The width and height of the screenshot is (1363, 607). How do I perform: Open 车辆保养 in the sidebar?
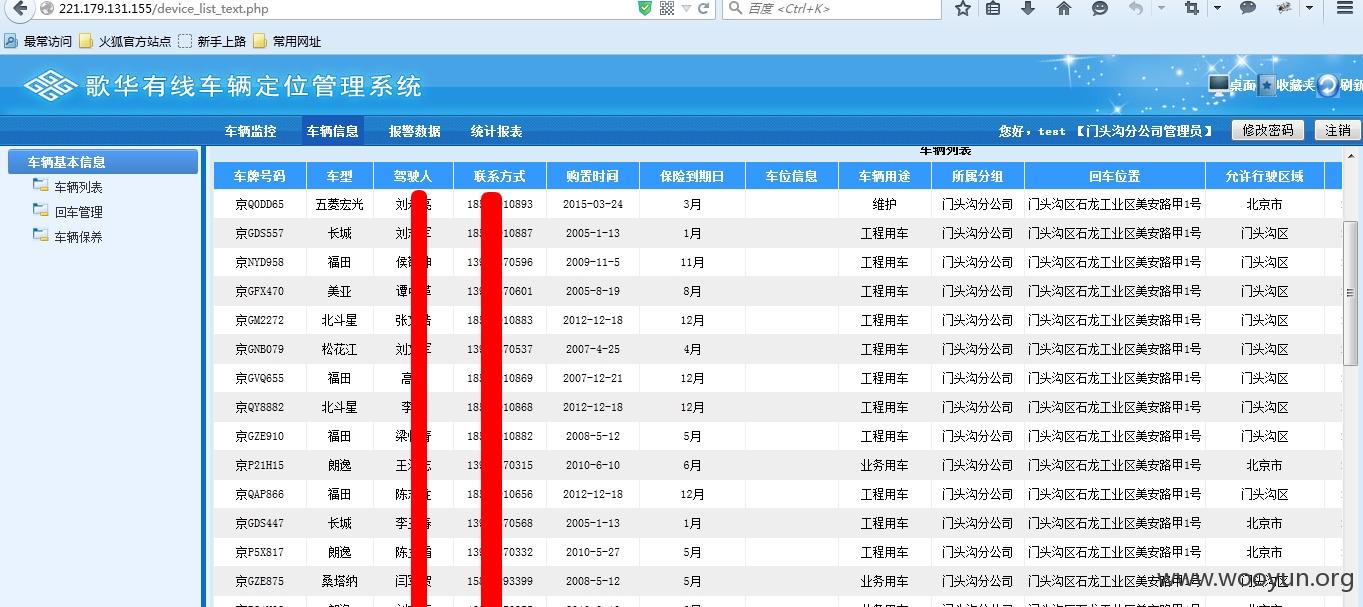tap(78, 237)
